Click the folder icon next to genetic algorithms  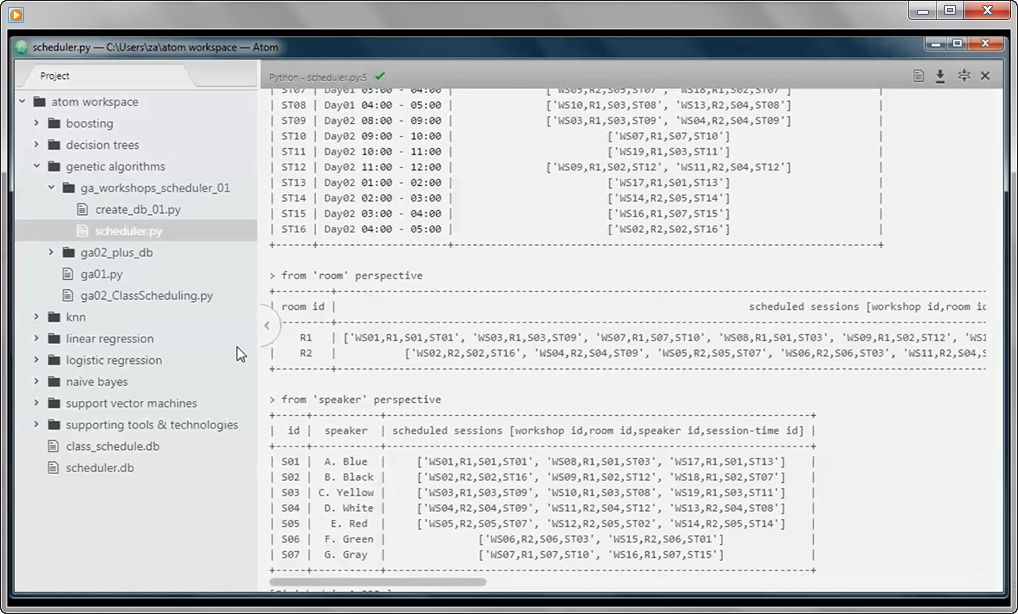(55, 166)
